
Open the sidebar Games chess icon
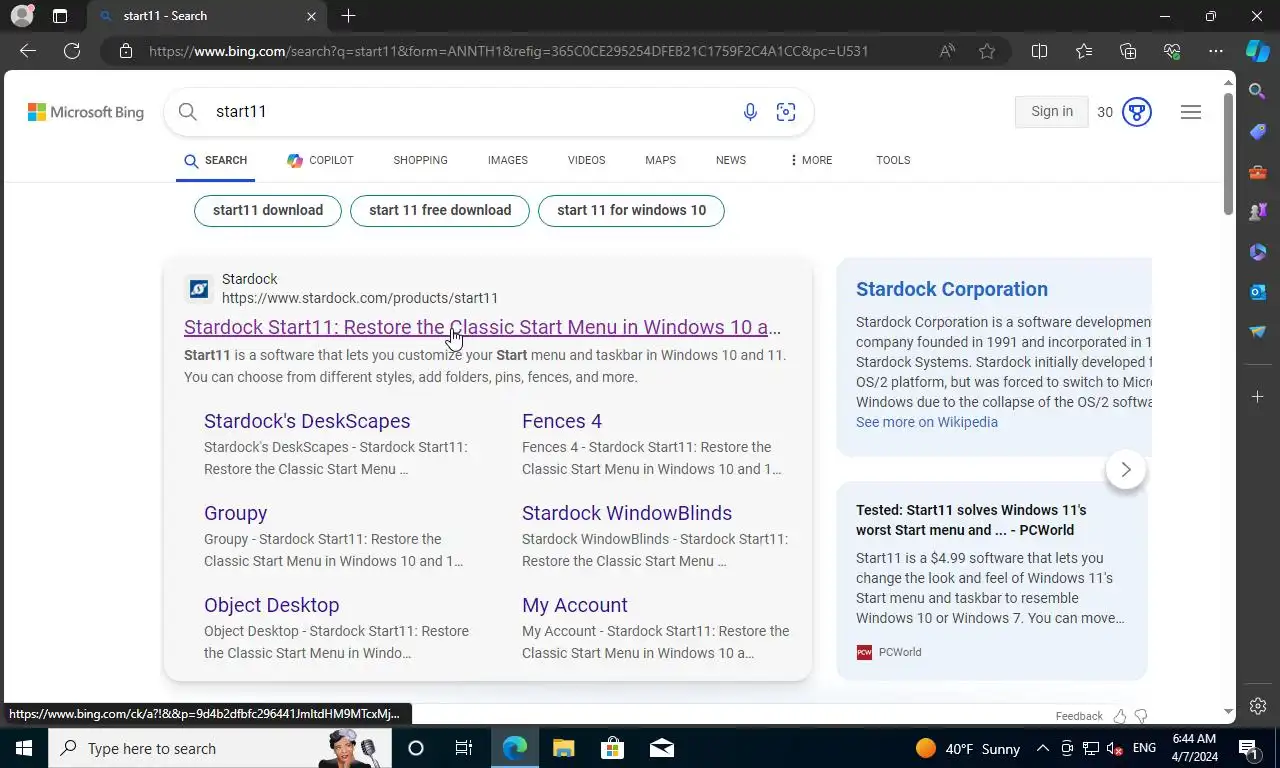tap(1258, 212)
